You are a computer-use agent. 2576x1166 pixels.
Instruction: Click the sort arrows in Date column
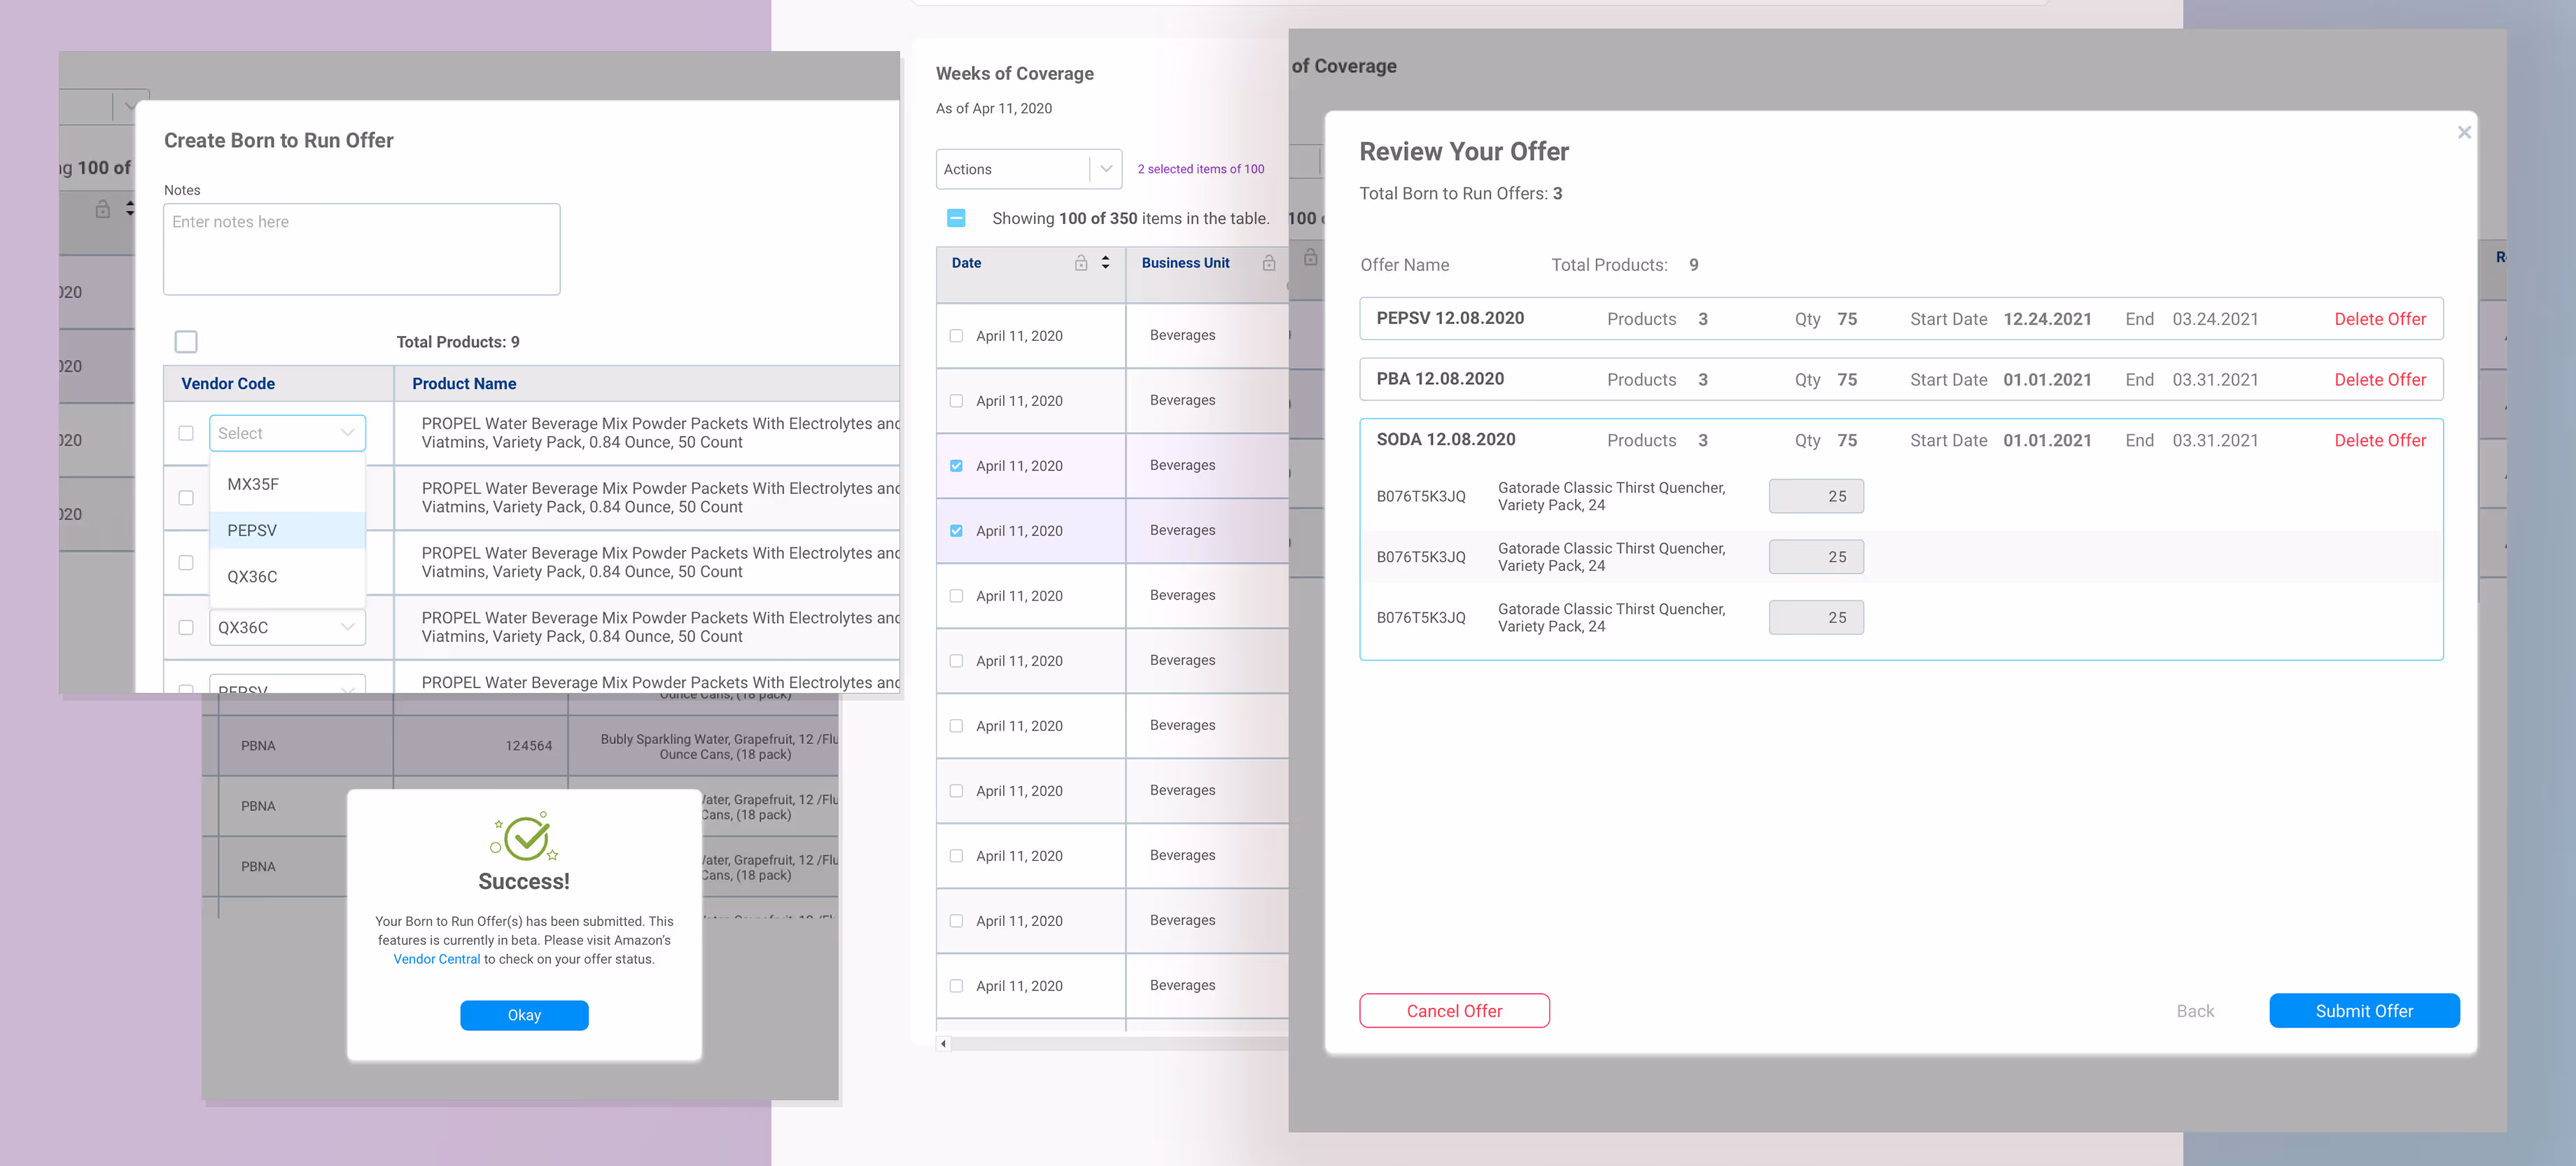[x=1105, y=263]
